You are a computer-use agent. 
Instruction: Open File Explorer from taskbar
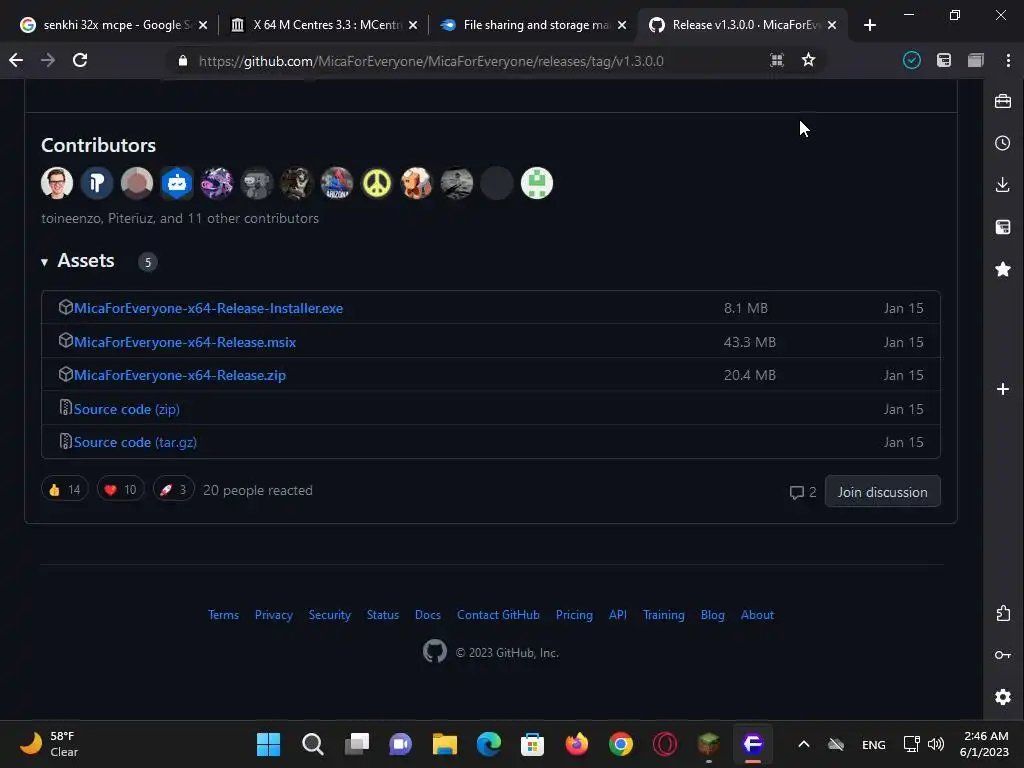tap(445, 744)
